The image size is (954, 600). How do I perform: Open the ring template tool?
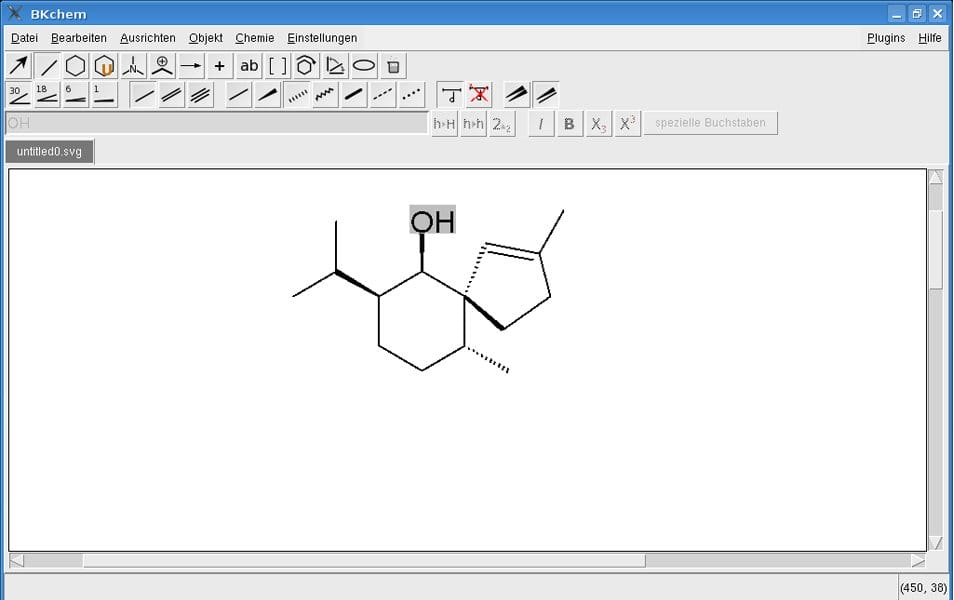click(x=75, y=65)
